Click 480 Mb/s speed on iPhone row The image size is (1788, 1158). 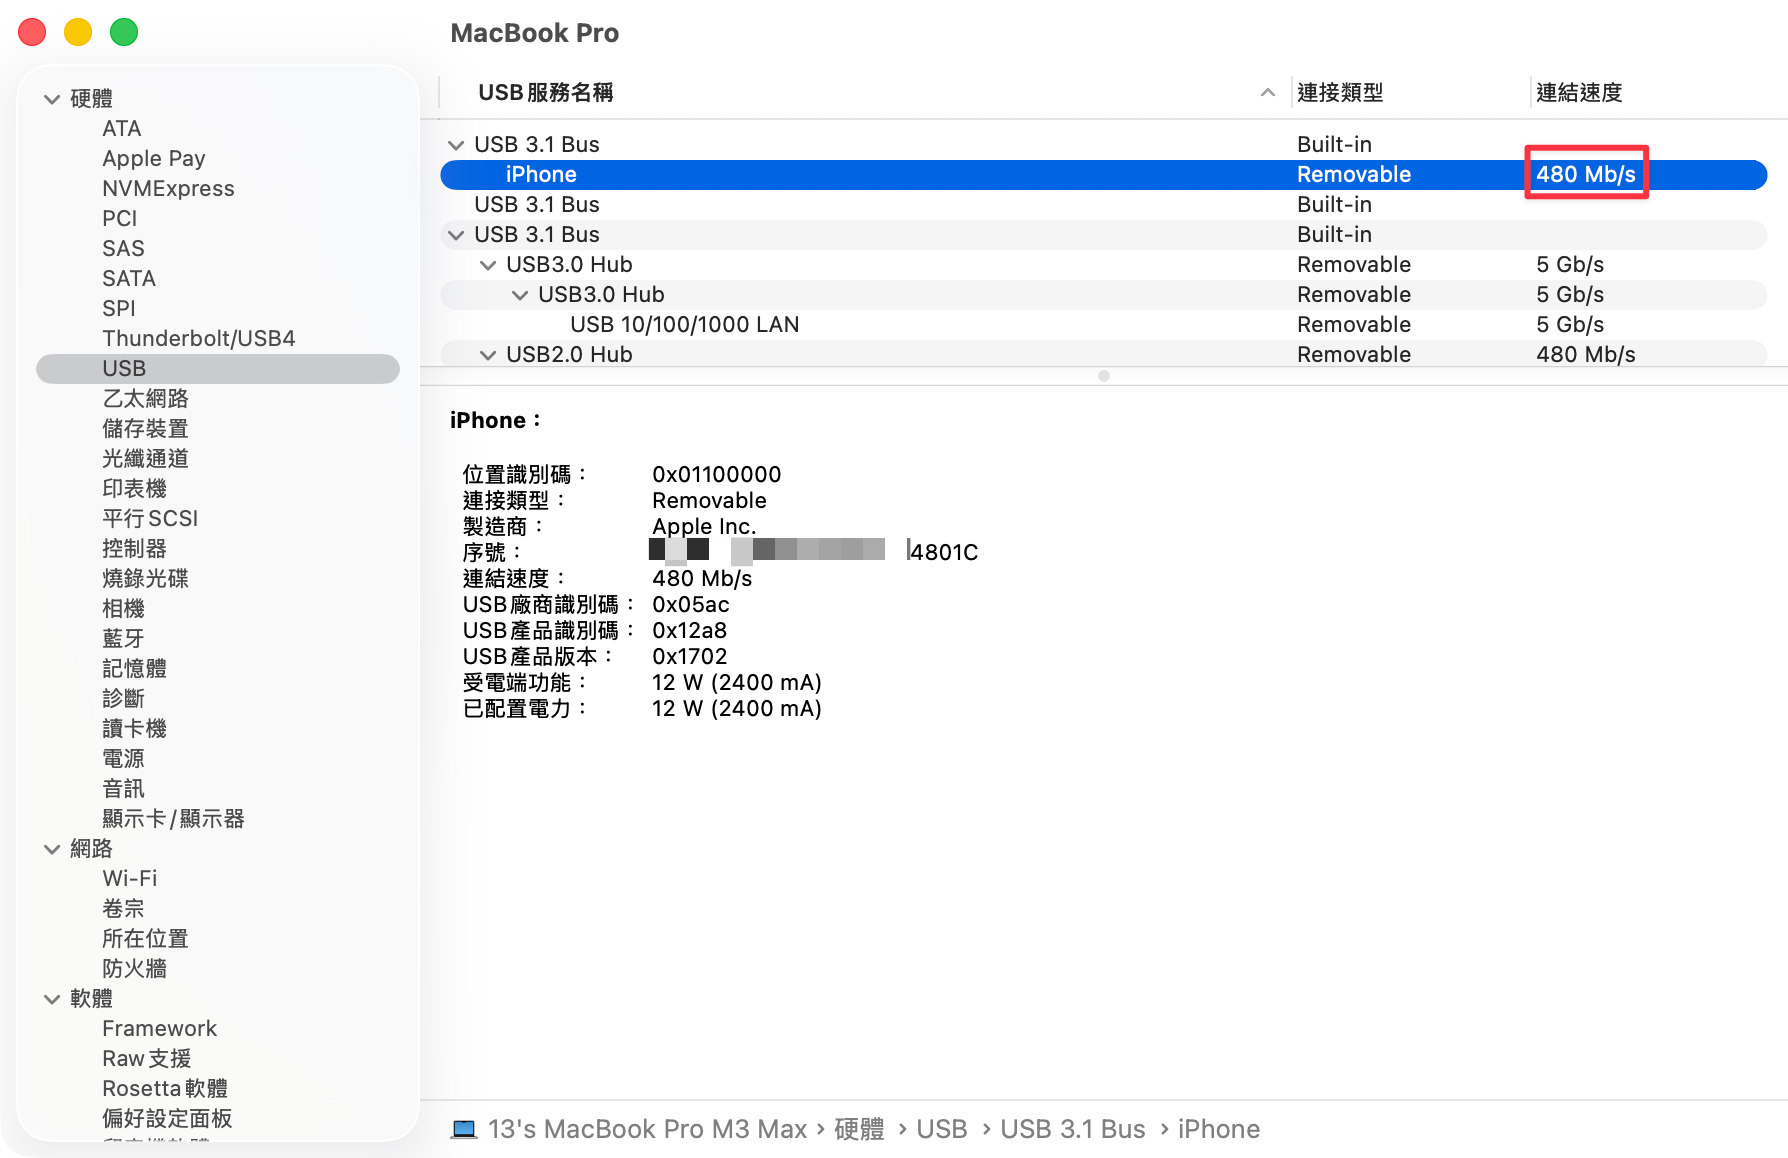pos(1586,175)
